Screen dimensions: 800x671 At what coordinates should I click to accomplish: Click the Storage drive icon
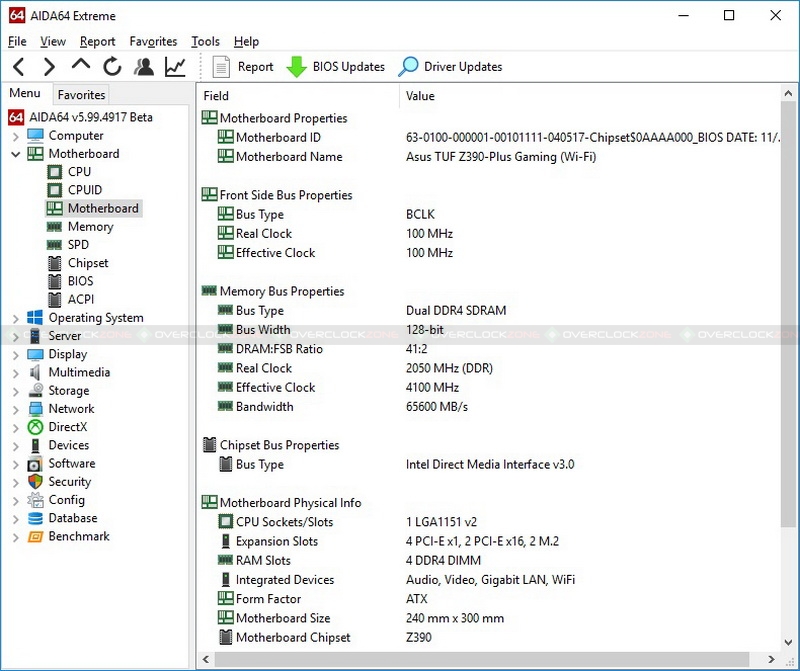[35, 390]
